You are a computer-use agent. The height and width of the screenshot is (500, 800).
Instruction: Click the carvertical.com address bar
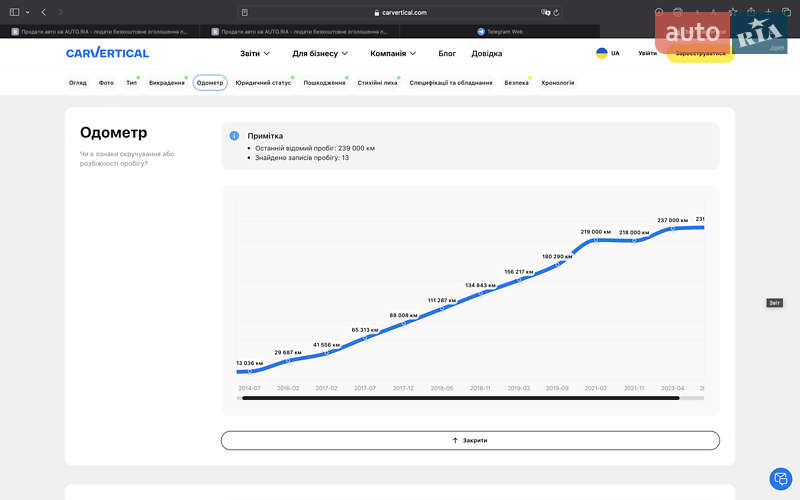400,12
